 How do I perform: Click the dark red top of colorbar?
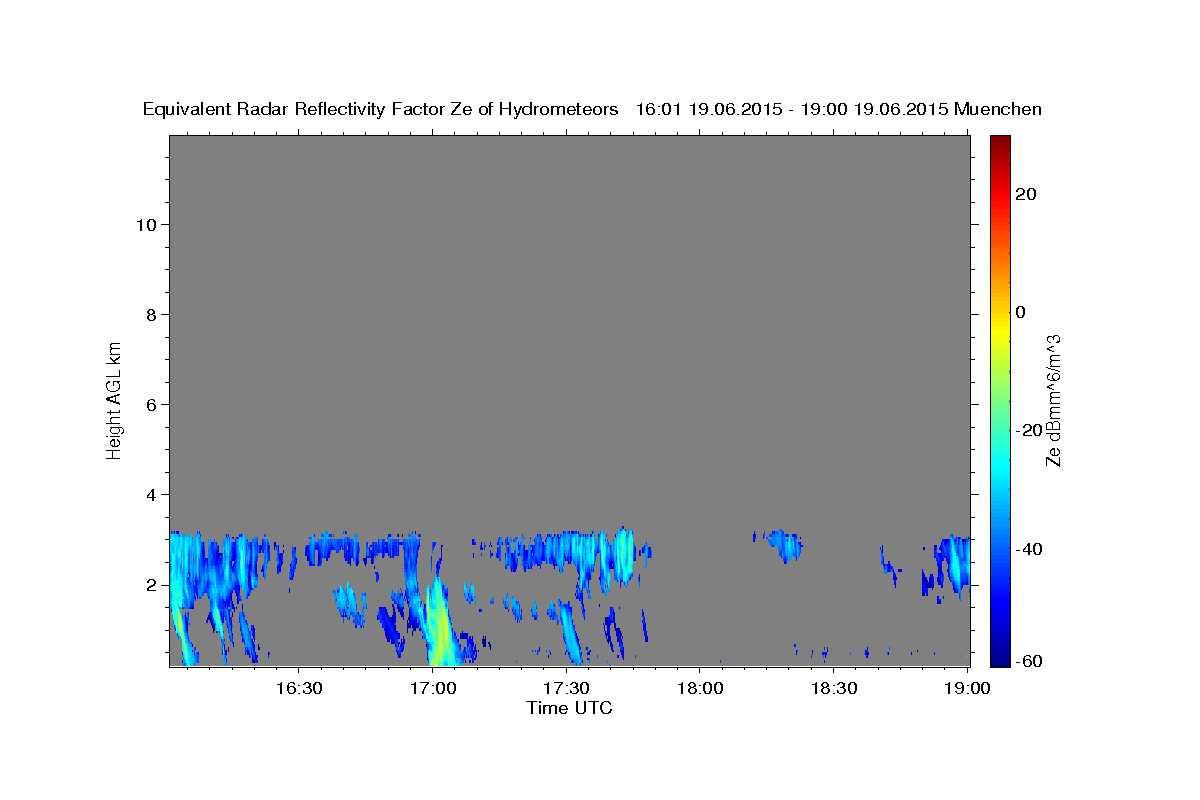pos(1000,142)
